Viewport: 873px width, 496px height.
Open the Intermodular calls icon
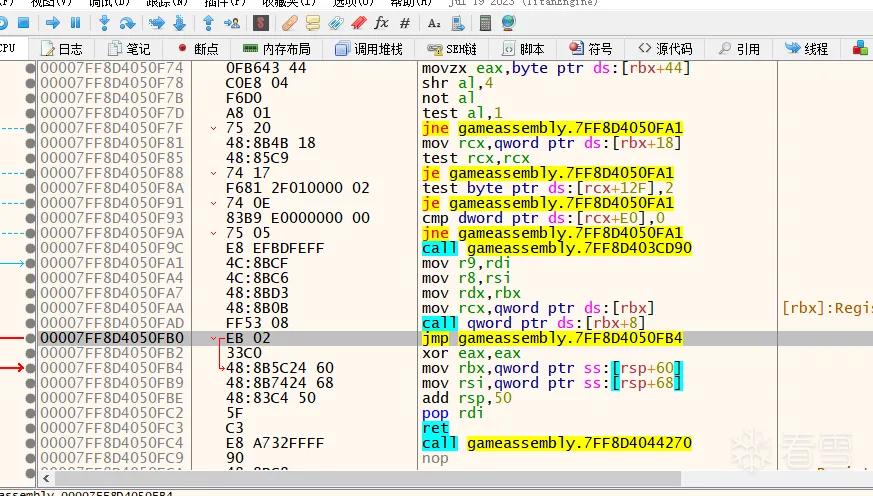pyautogui.click(x=458, y=23)
